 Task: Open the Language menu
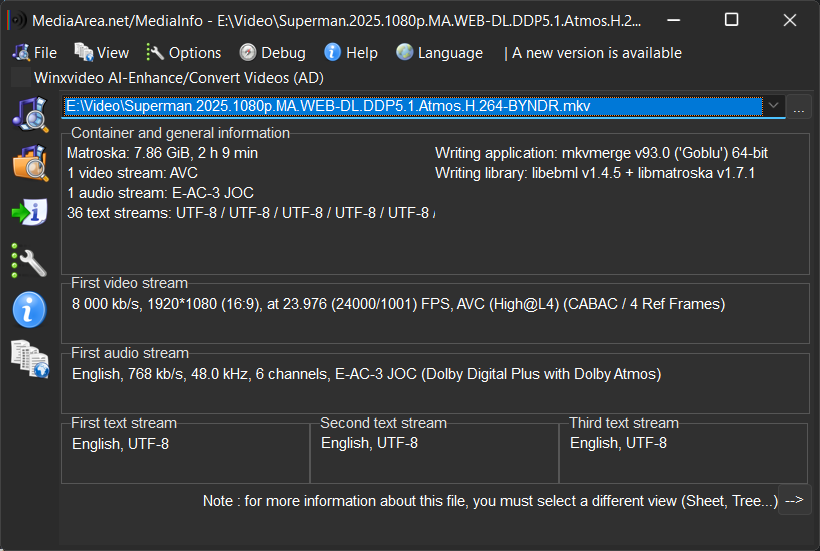coord(439,53)
